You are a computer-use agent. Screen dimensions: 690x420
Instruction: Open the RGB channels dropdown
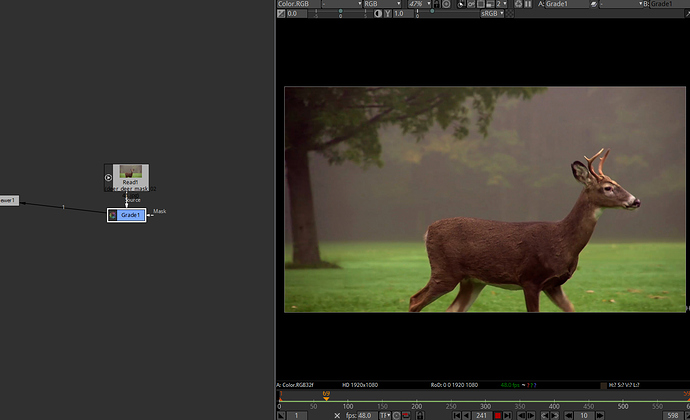tap(382, 4)
